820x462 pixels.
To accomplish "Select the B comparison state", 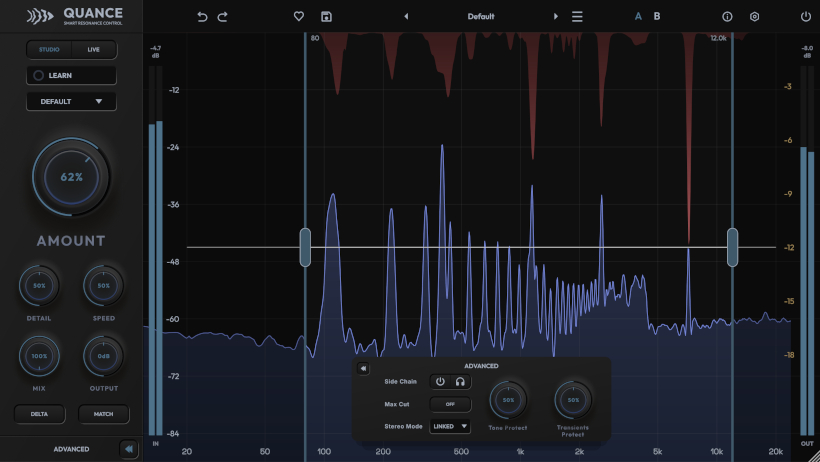I will pos(657,16).
